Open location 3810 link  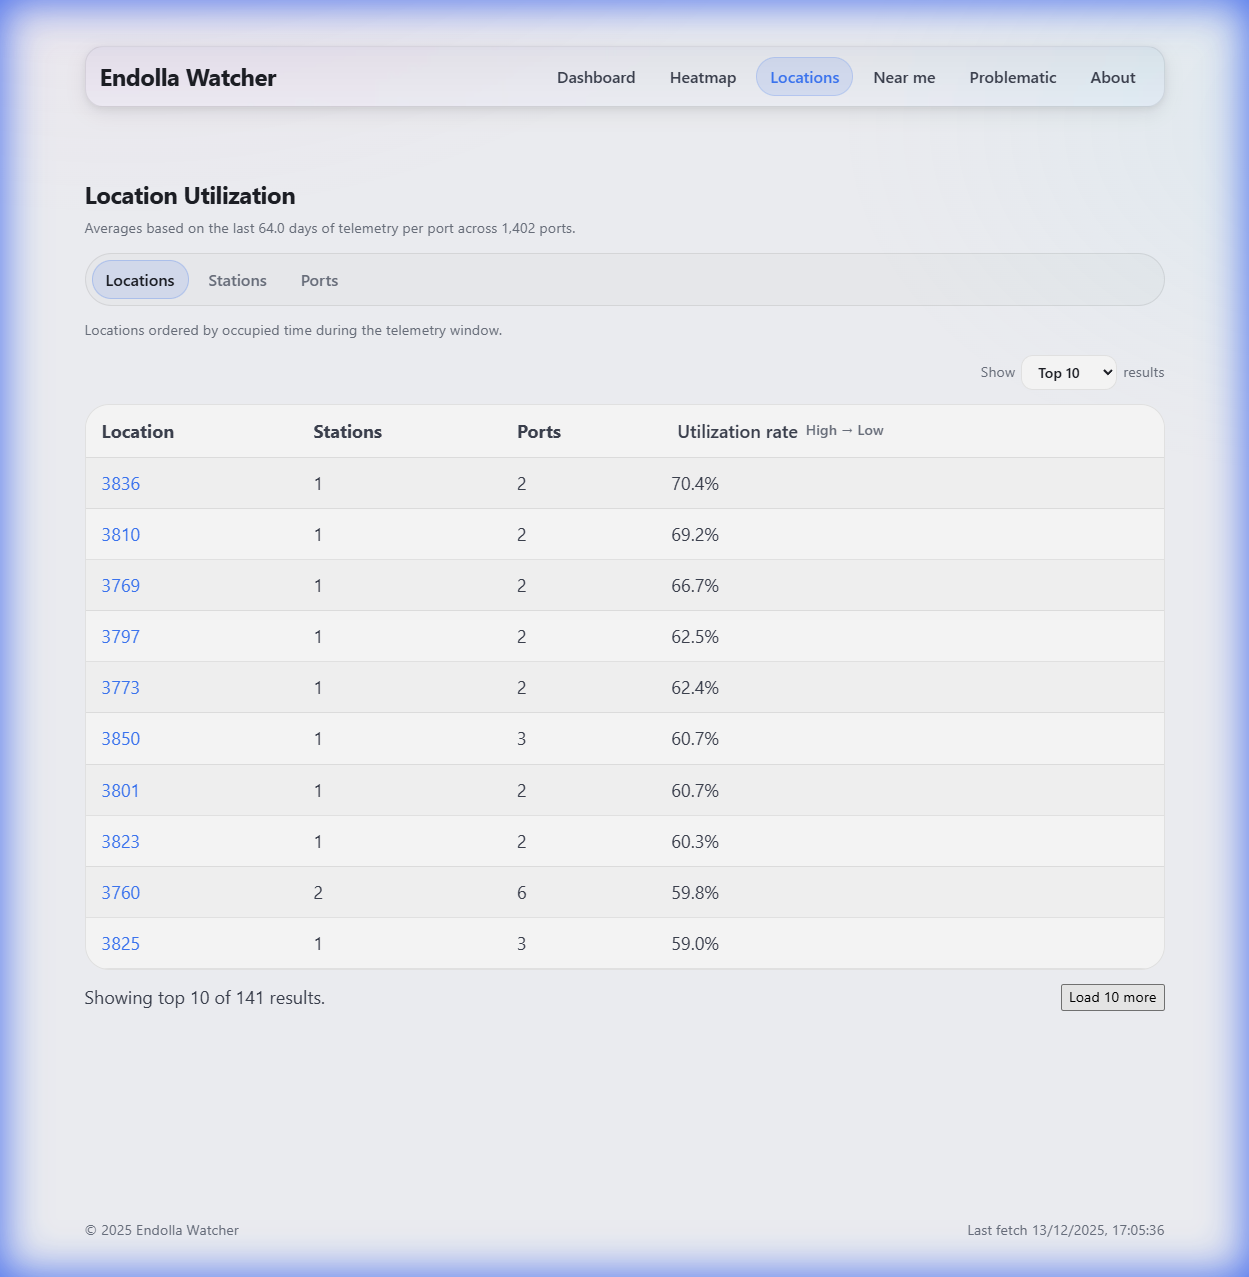121,535
